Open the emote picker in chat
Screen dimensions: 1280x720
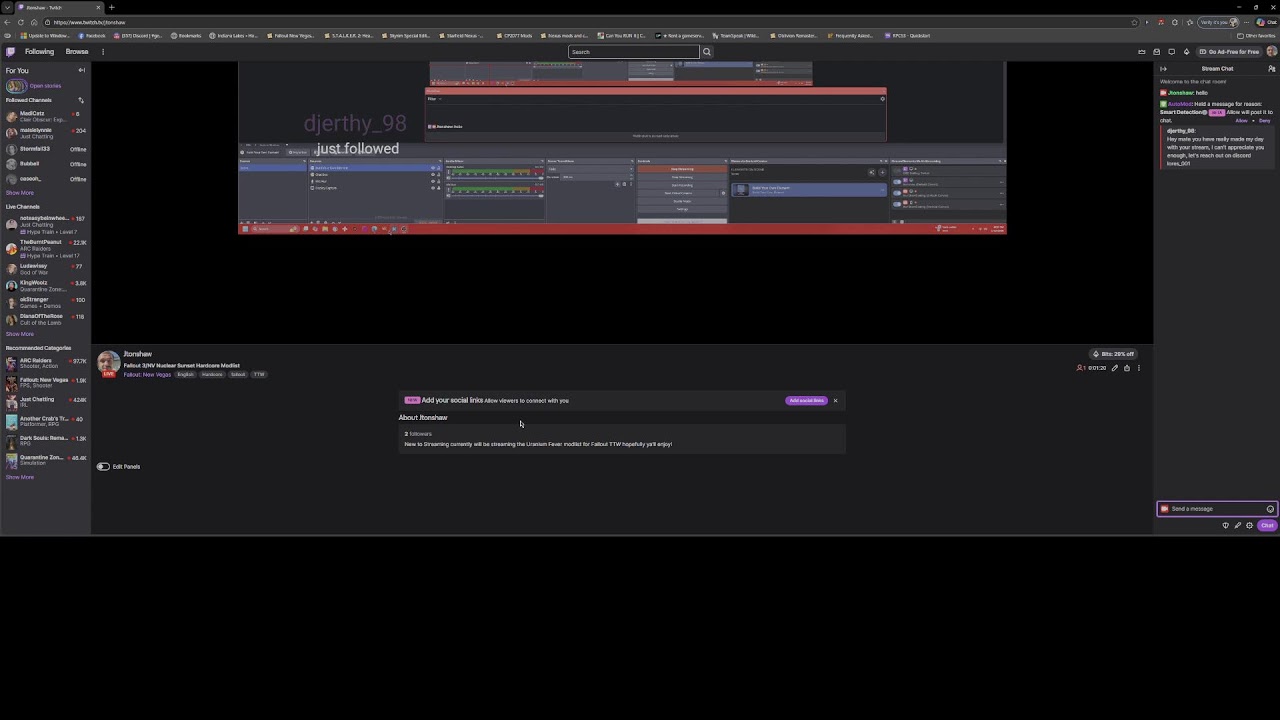click(1270, 509)
